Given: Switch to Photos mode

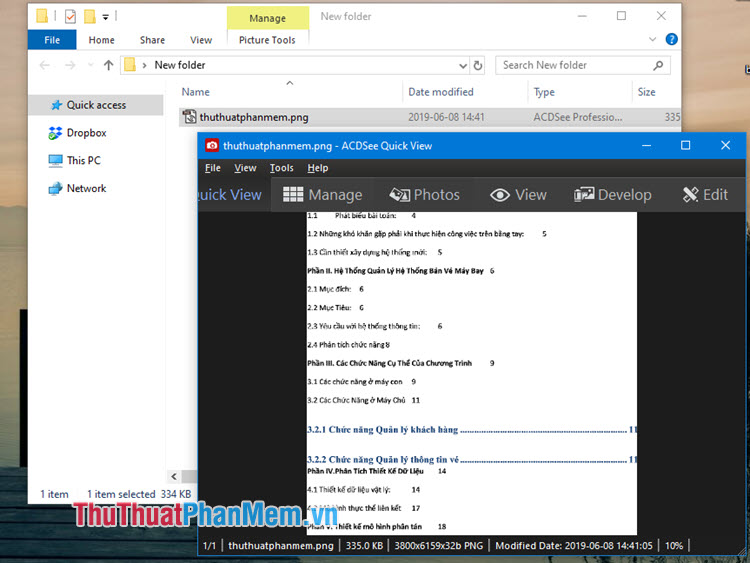Looking at the screenshot, I should tap(424, 195).
